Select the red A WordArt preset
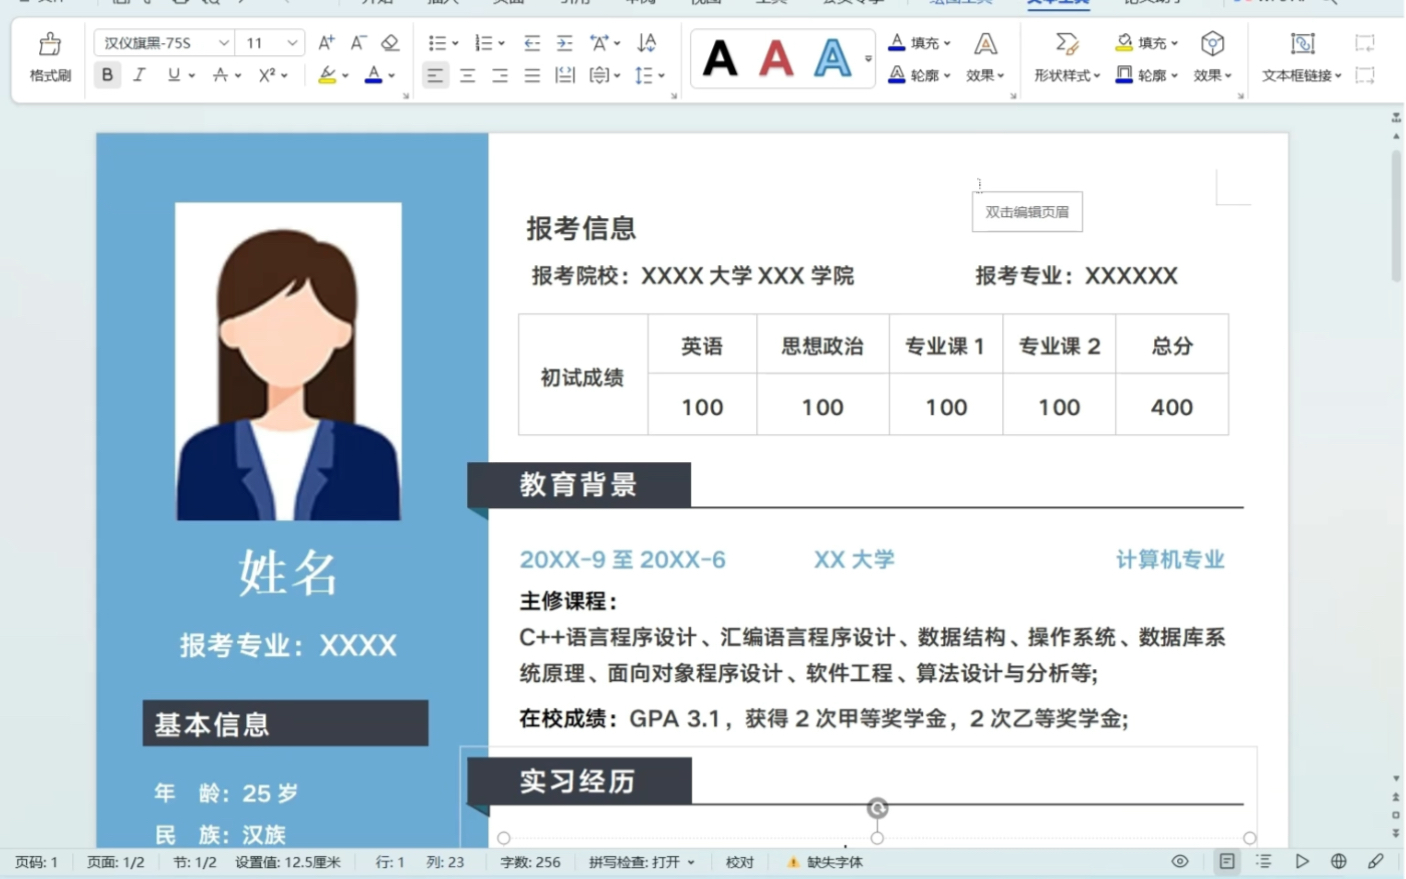The width and height of the screenshot is (1406, 879). coord(776,58)
